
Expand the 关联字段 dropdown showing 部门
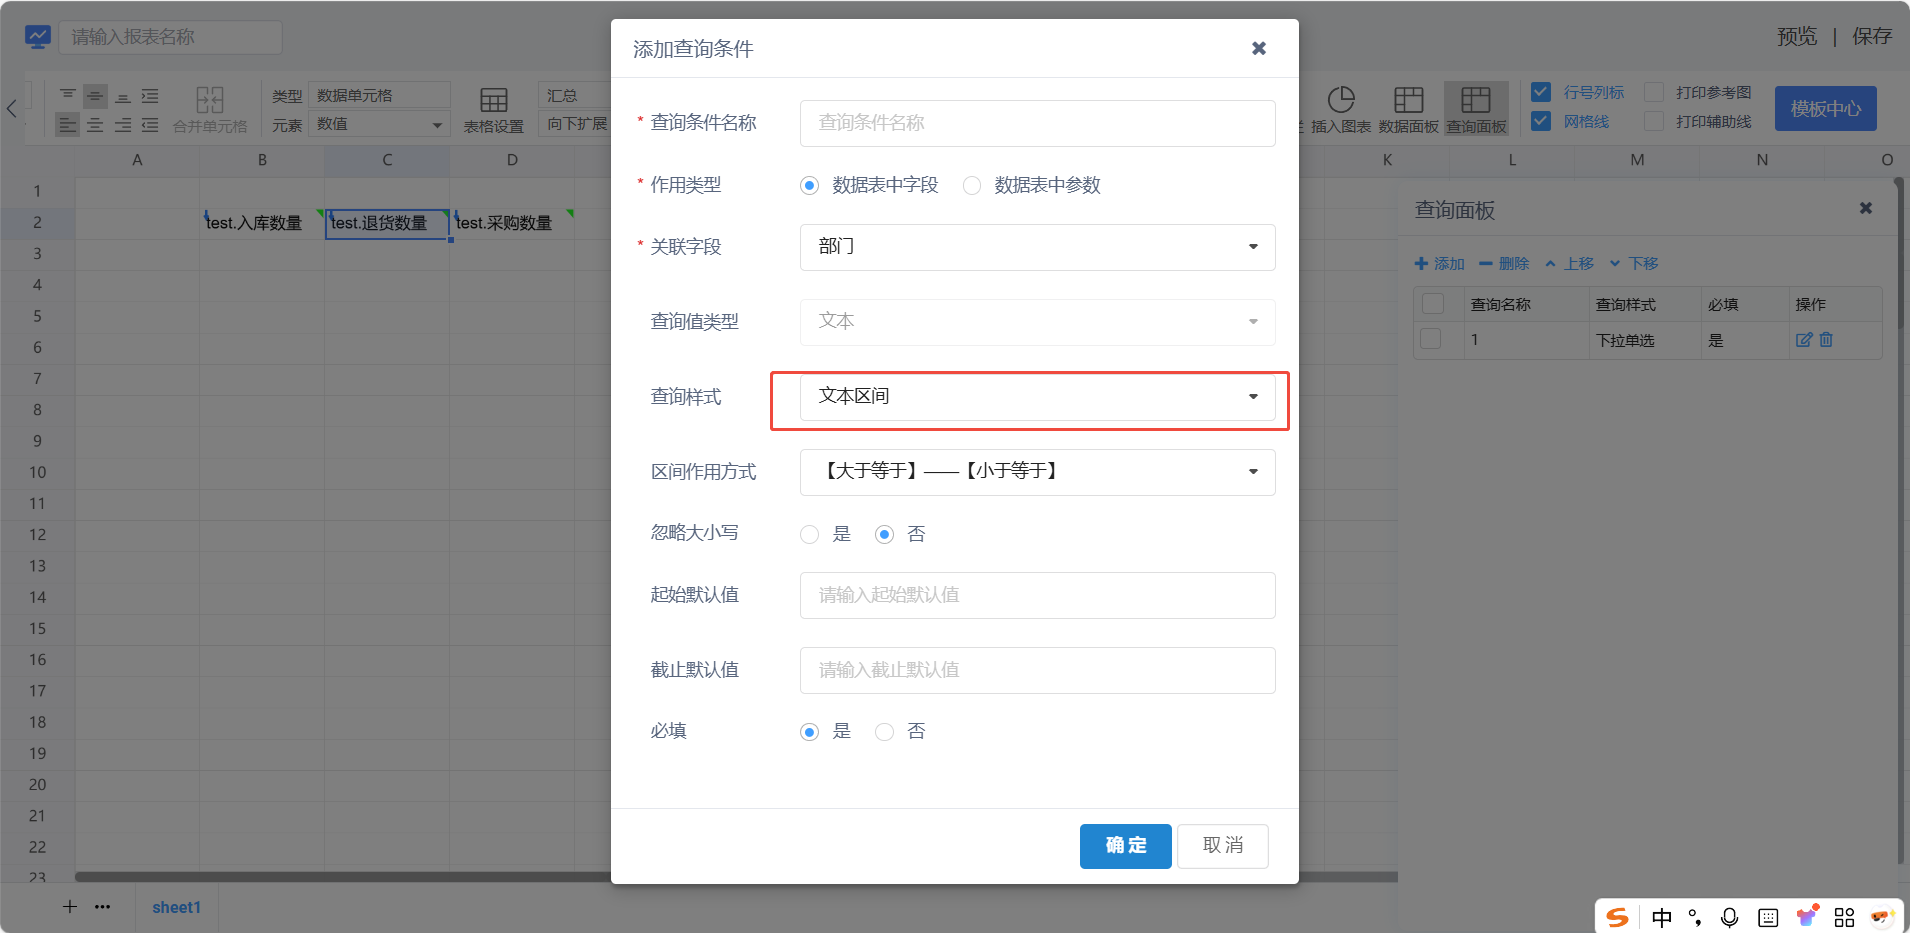[x=1037, y=247]
